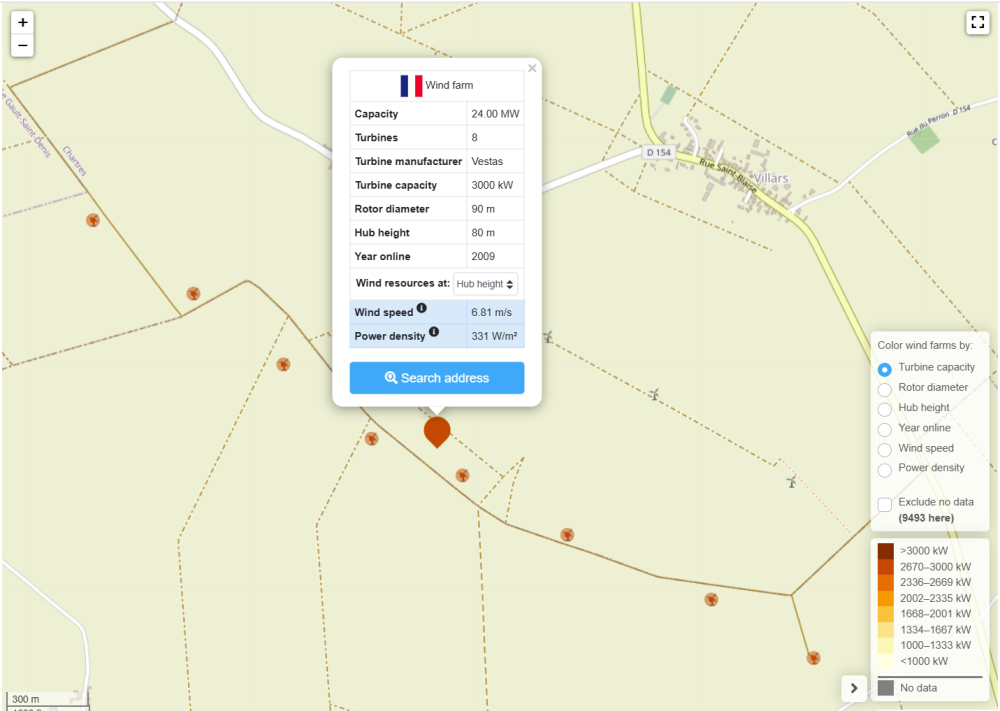Click the gray No data legend swatch

click(x=885, y=688)
